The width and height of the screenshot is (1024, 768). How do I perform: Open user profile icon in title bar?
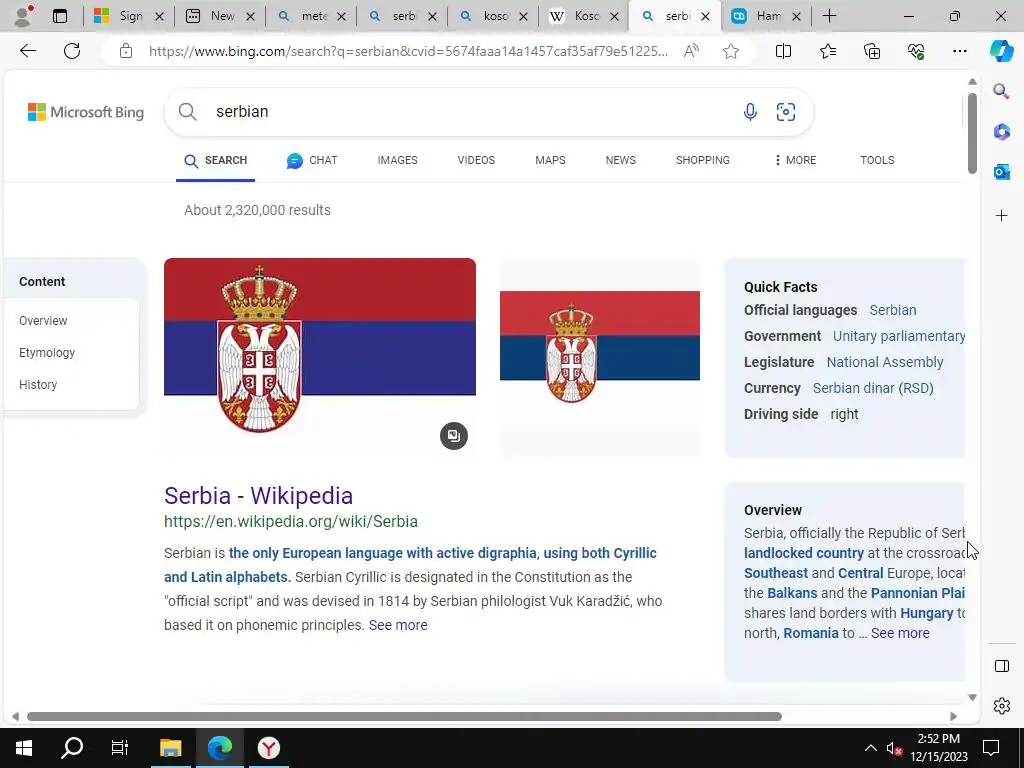tap(24, 16)
